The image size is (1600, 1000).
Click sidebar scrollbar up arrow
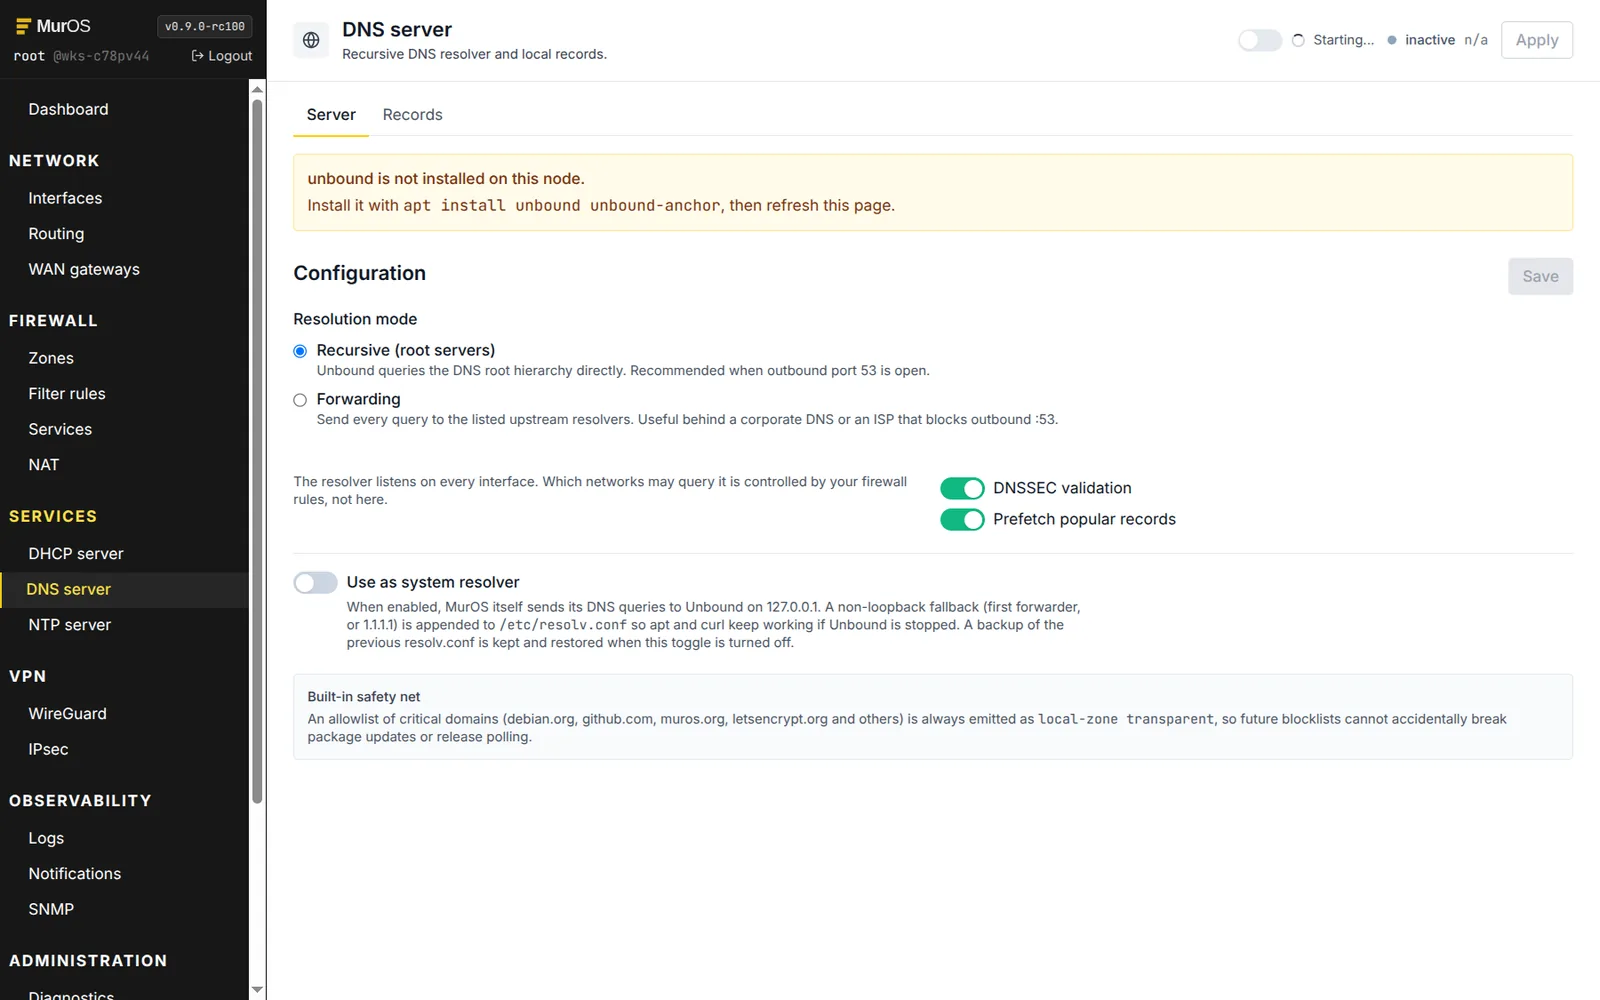click(x=257, y=89)
